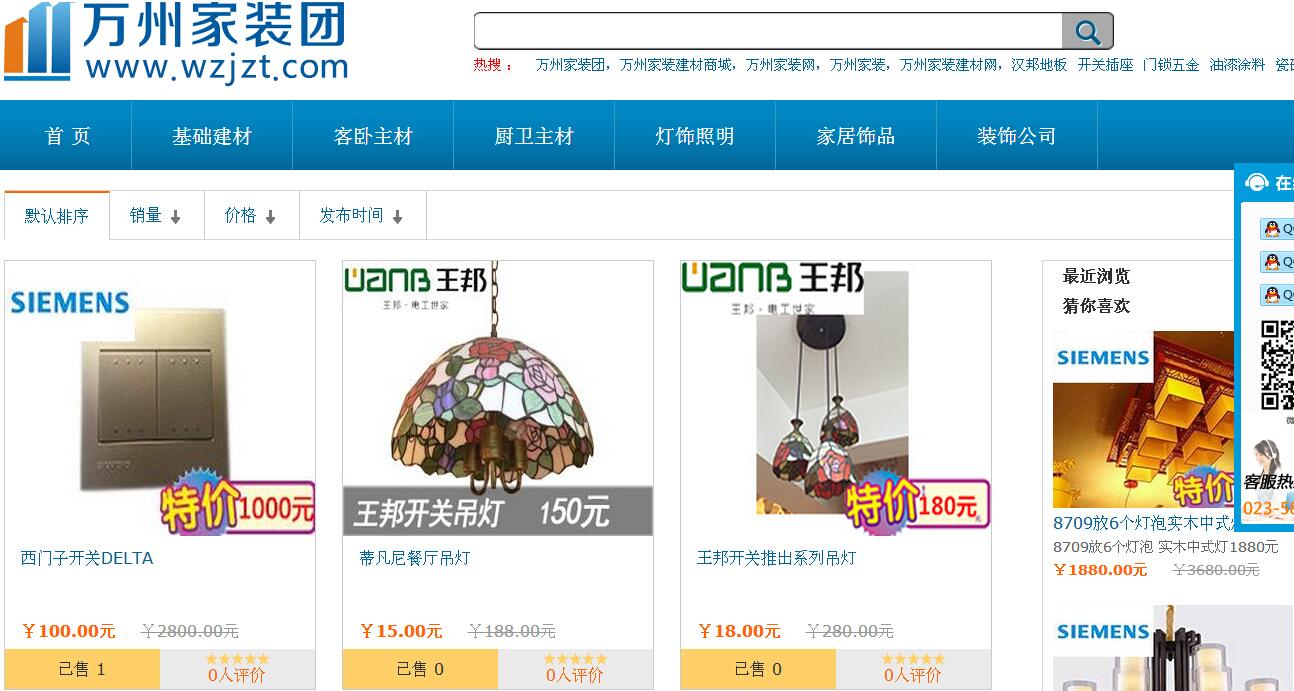Click hot search link 汉邦地板
Image resolution: width=1294 pixels, height=691 pixels.
[1039, 65]
